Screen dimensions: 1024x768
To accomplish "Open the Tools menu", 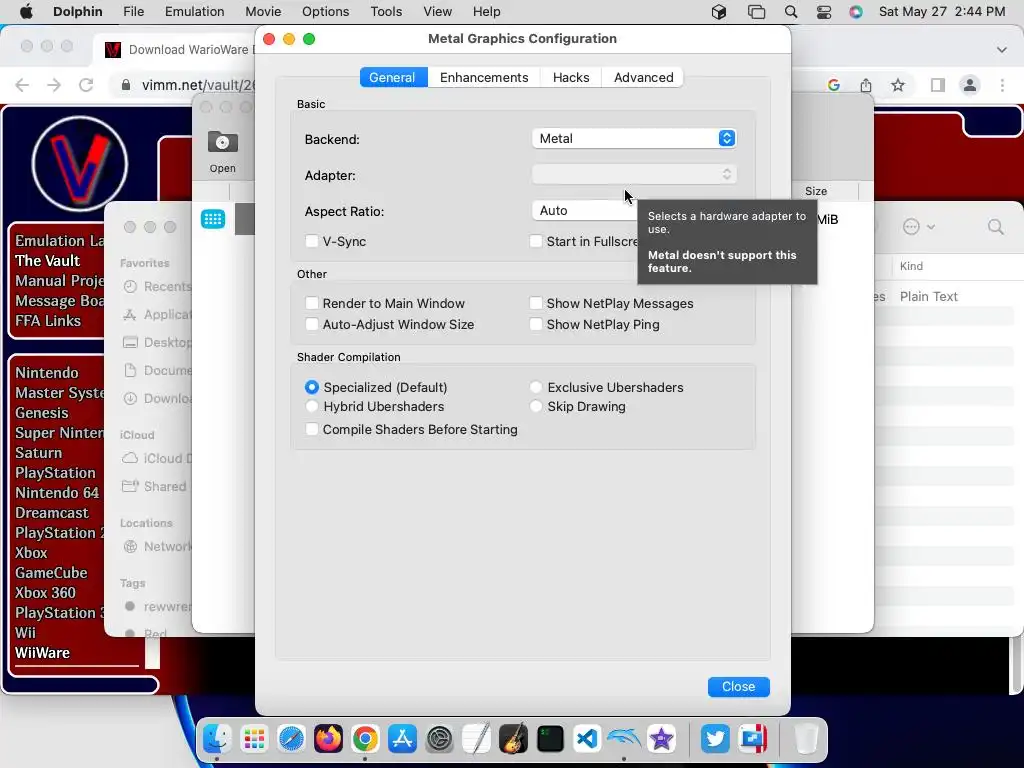I will coord(386,12).
